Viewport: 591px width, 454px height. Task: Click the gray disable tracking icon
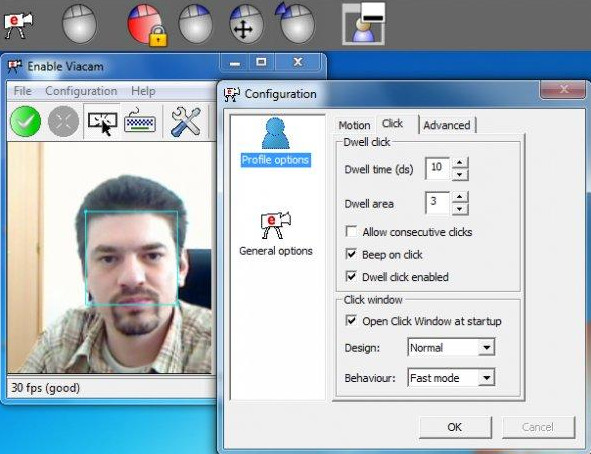(63, 121)
